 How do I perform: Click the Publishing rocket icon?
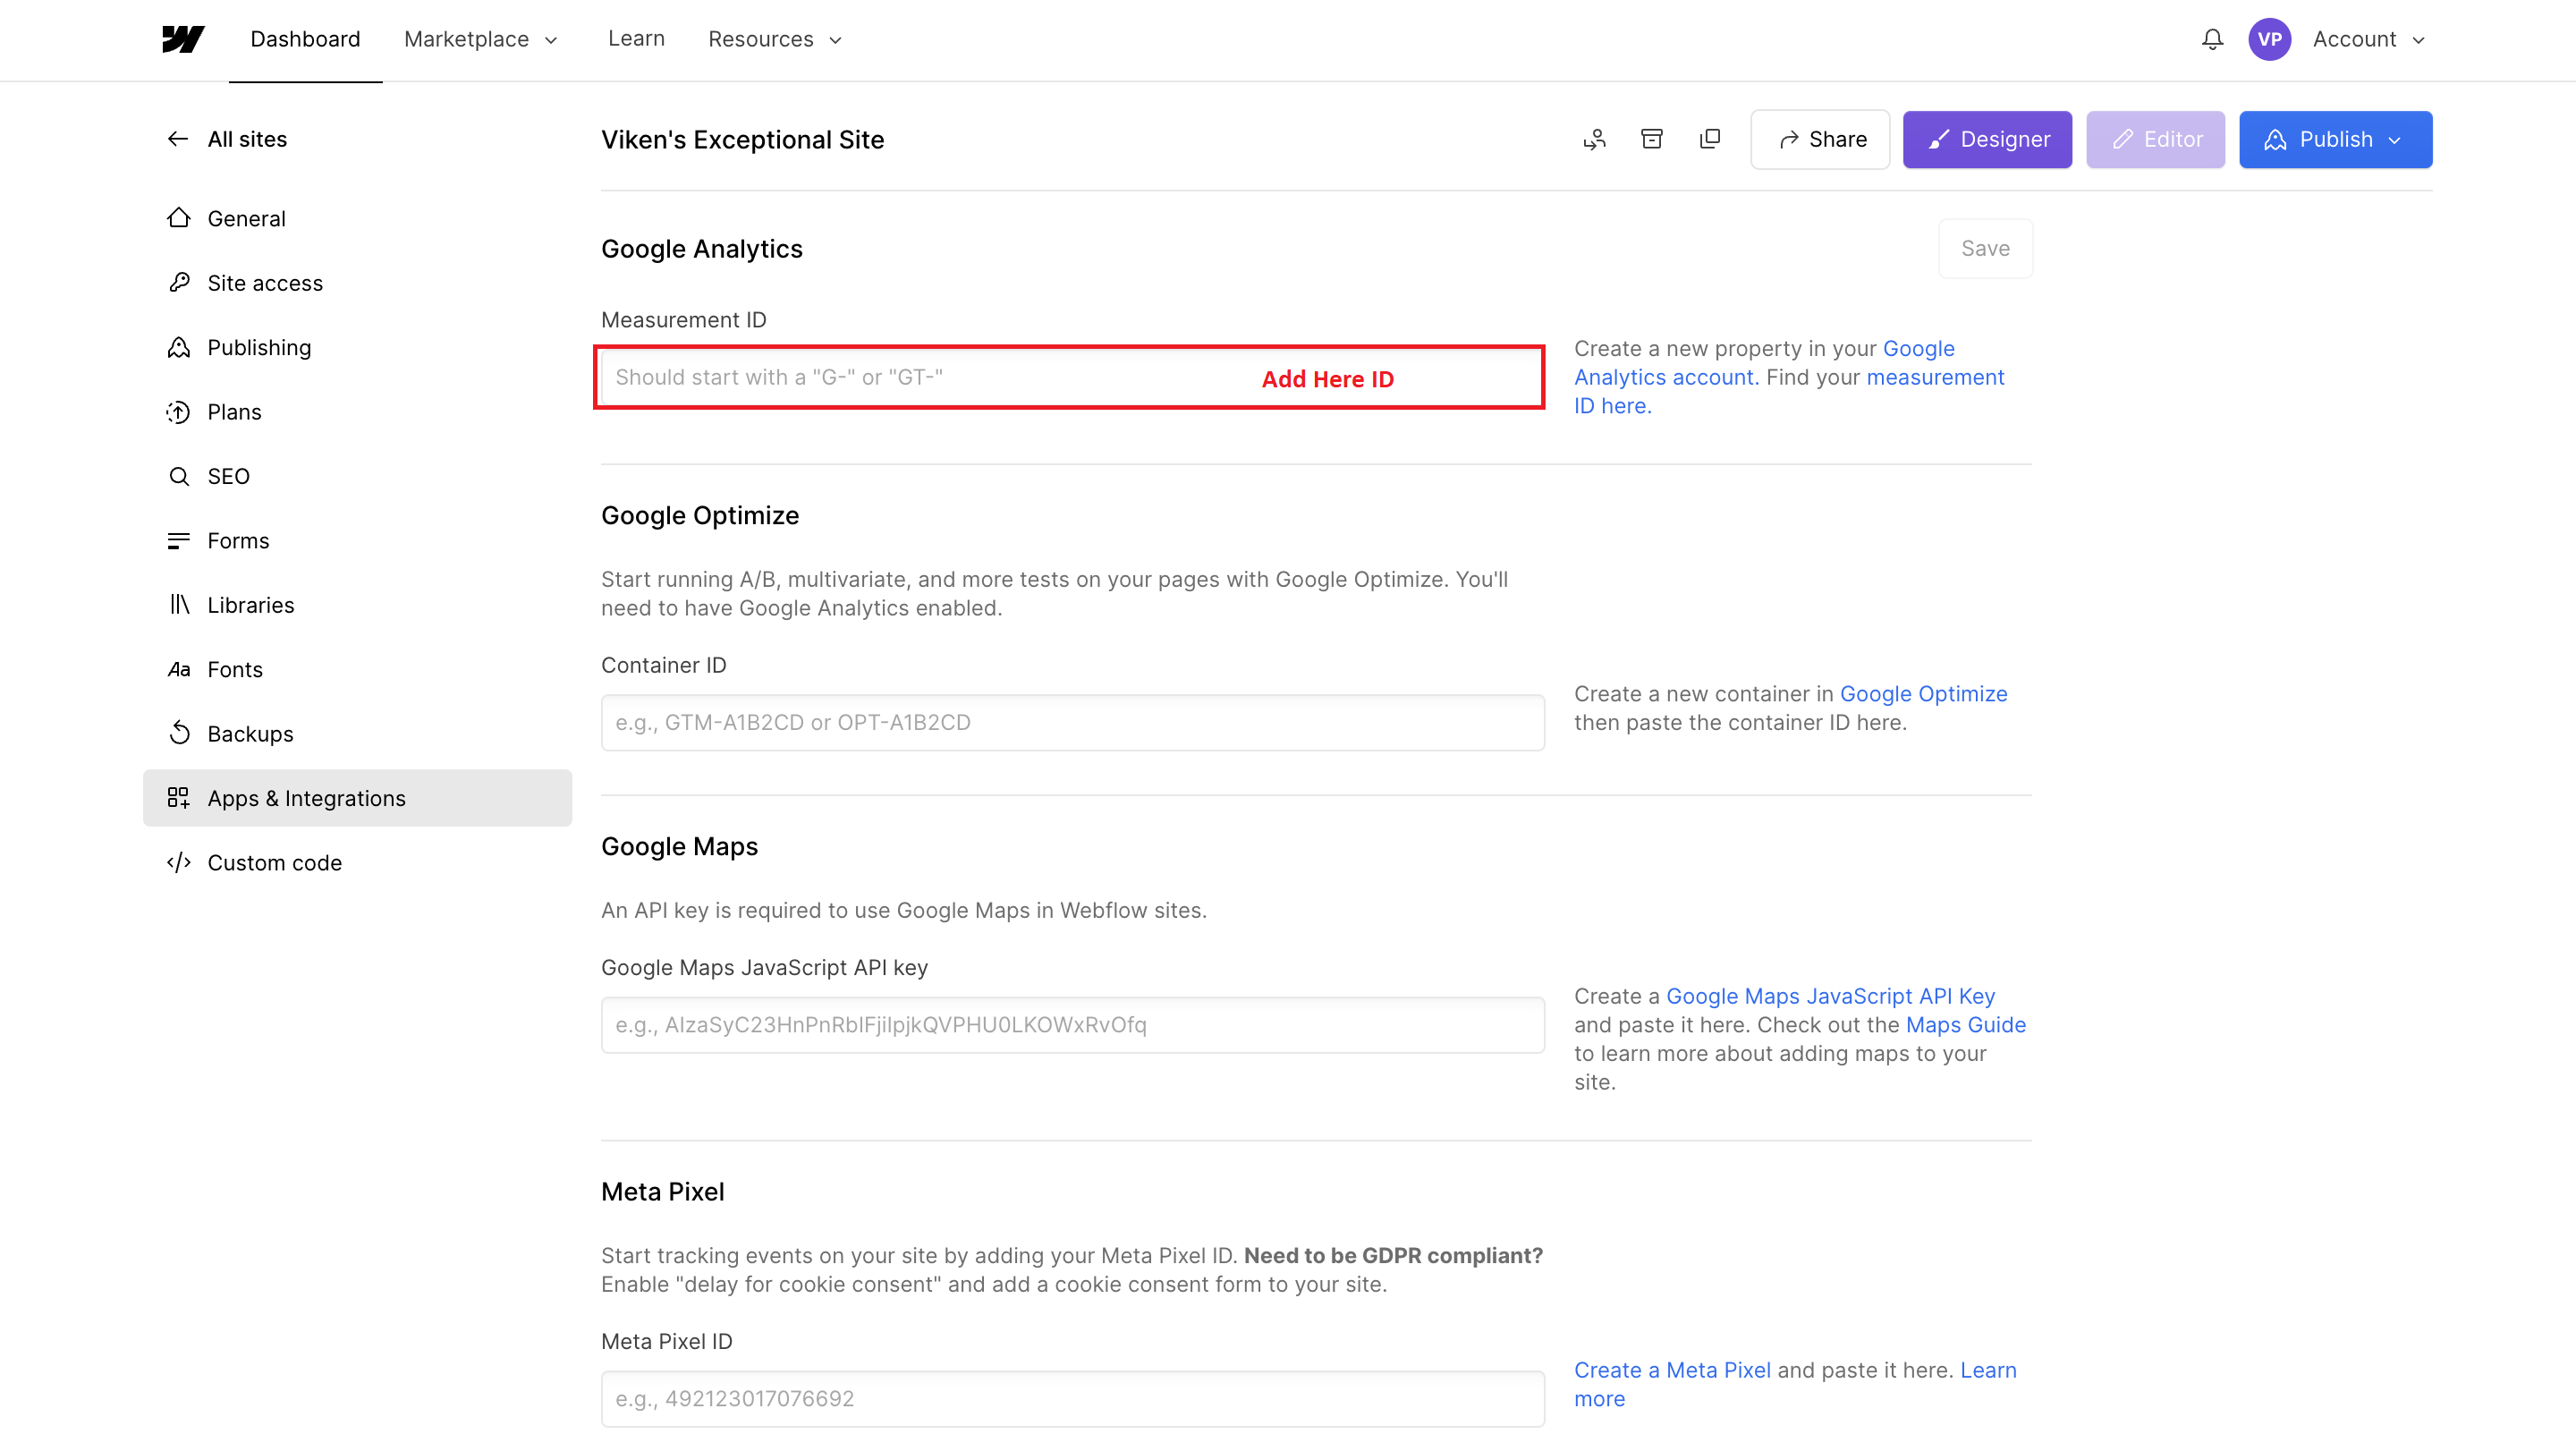click(x=179, y=347)
